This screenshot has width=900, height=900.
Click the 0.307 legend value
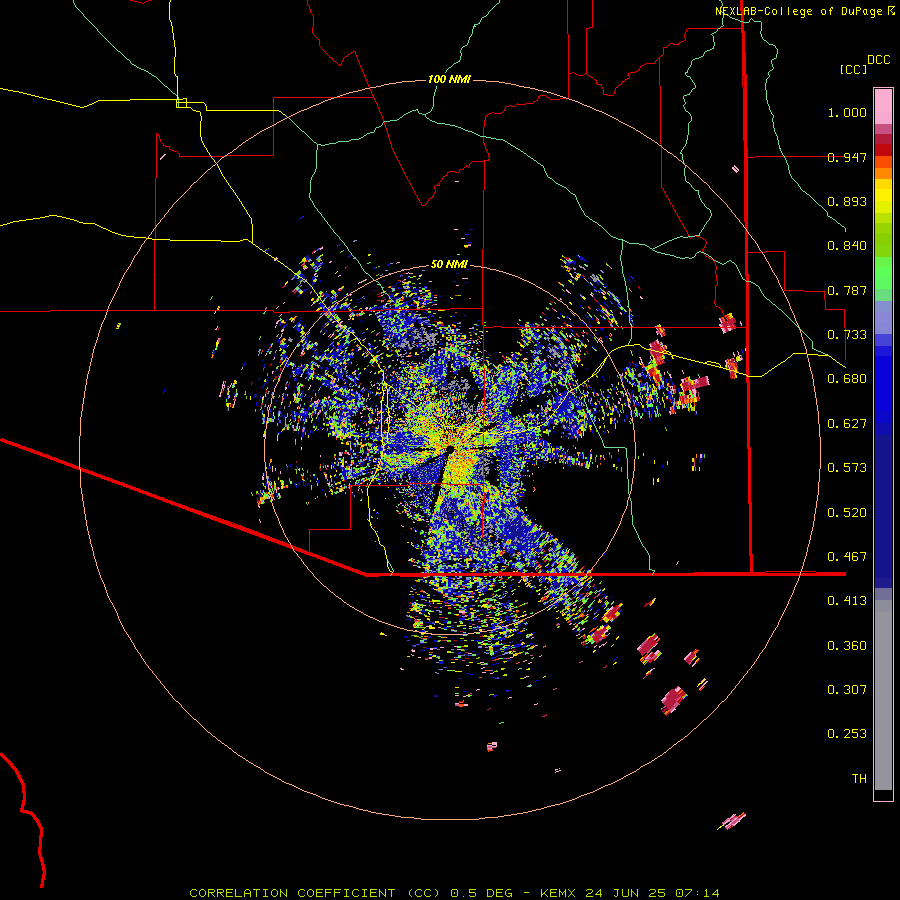click(x=847, y=690)
